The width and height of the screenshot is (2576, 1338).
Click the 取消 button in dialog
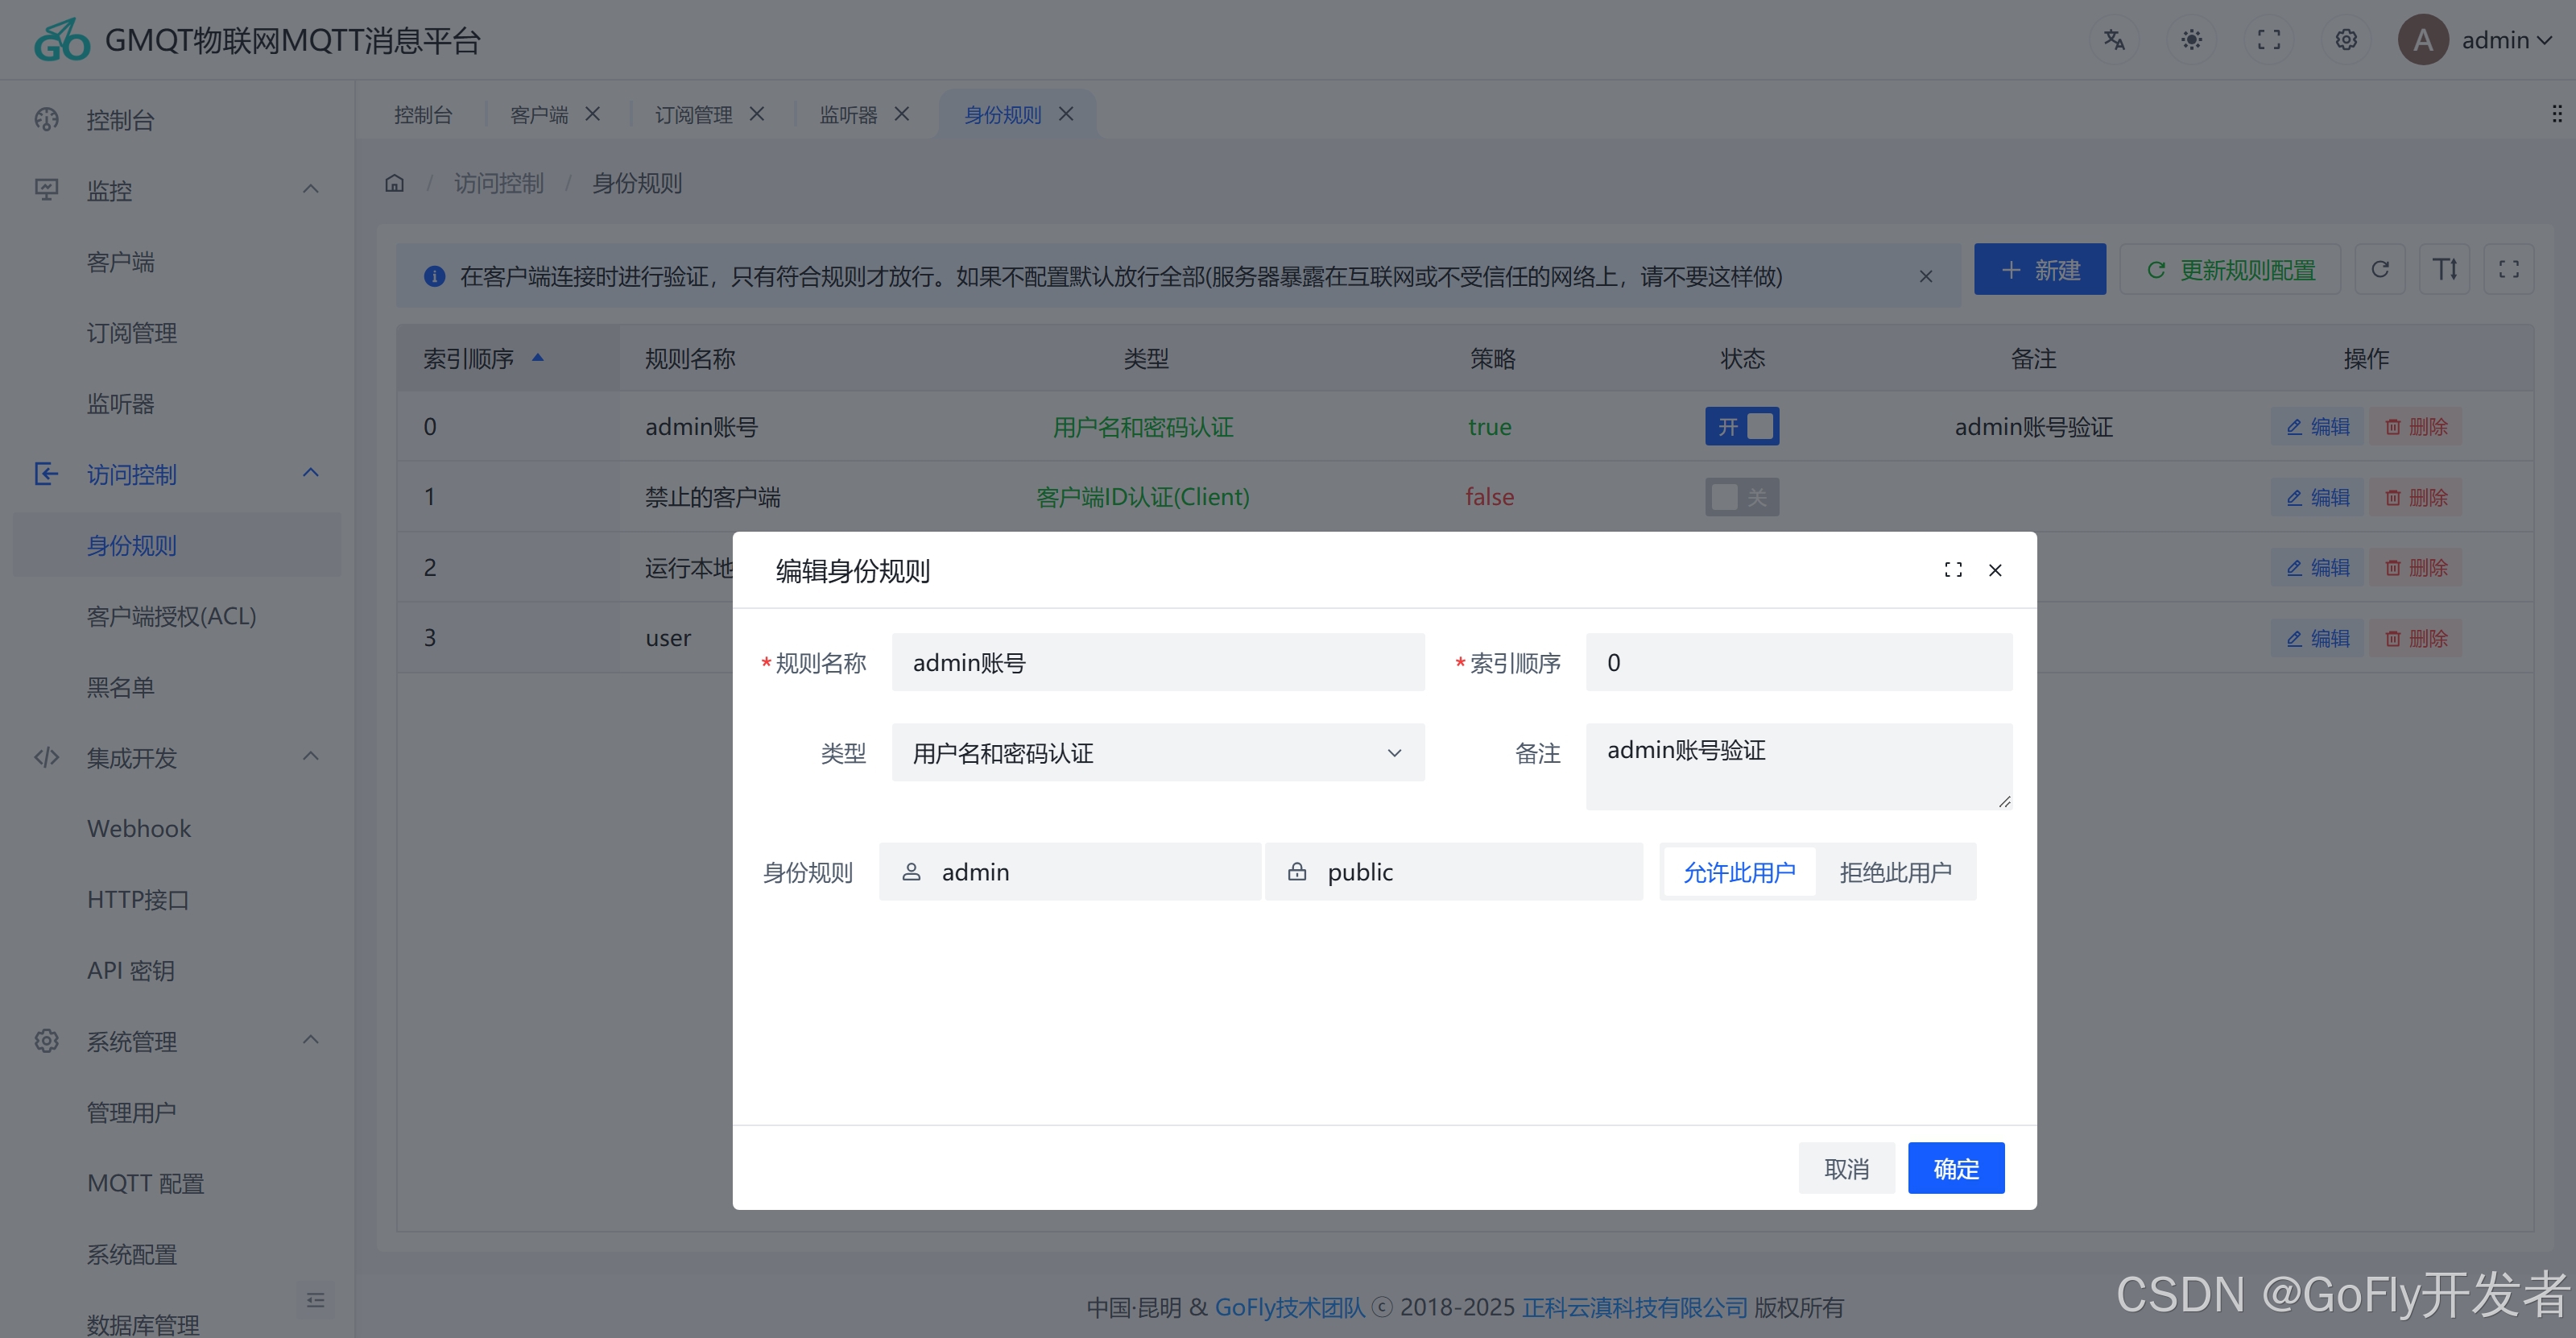pos(1846,1168)
